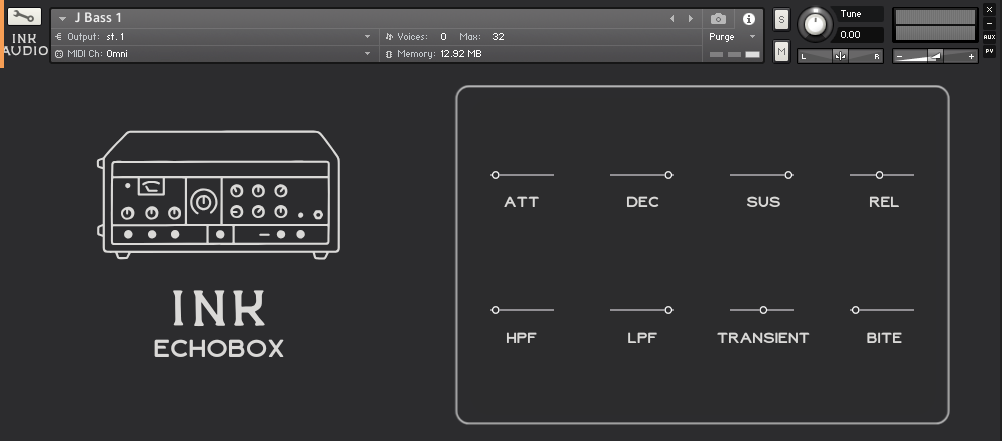Open the instrument info icon
Screen dimensions: 1002x441
pyautogui.click(x=749, y=19)
